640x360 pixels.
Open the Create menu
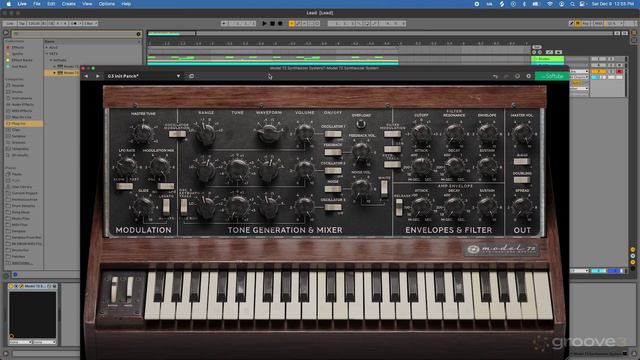[68, 4]
